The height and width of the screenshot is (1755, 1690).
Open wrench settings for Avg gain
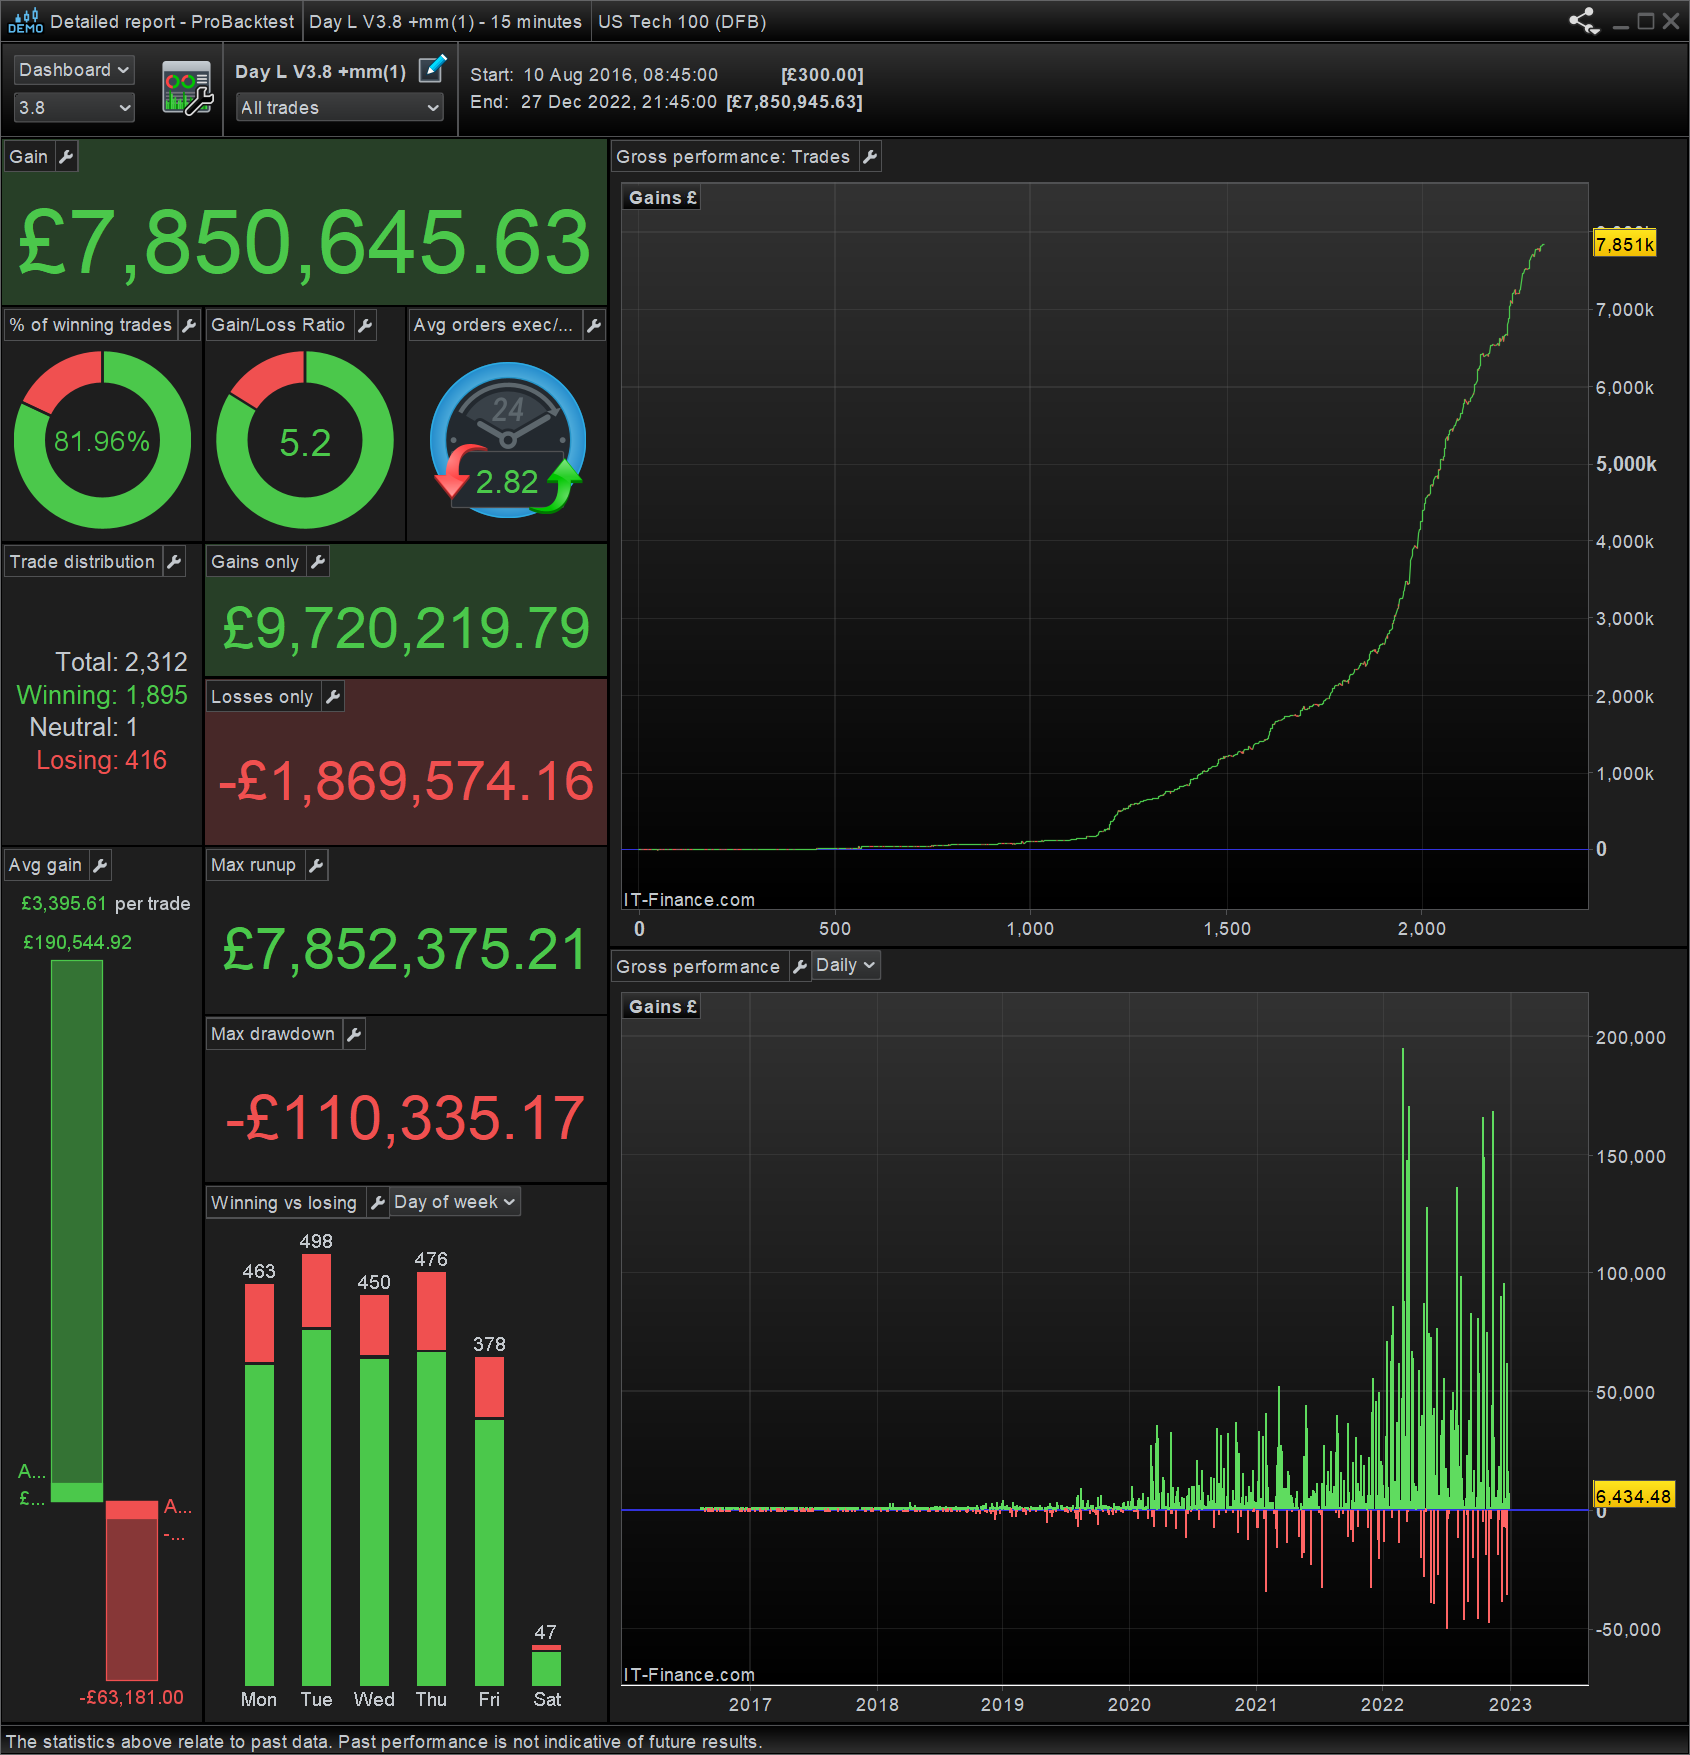pyautogui.click(x=100, y=865)
